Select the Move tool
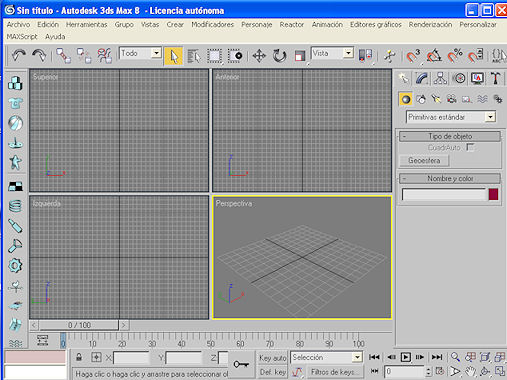The width and height of the screenshot is (507, 380). (x=259, y=56)
